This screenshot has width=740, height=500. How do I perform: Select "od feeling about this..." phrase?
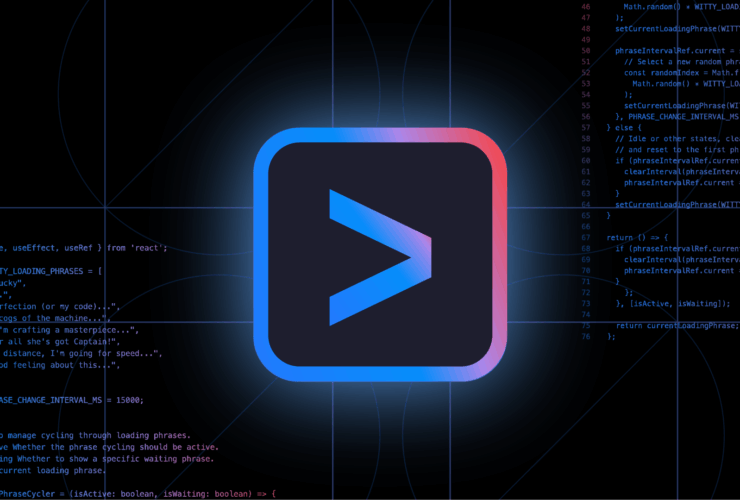click(58, 365)
